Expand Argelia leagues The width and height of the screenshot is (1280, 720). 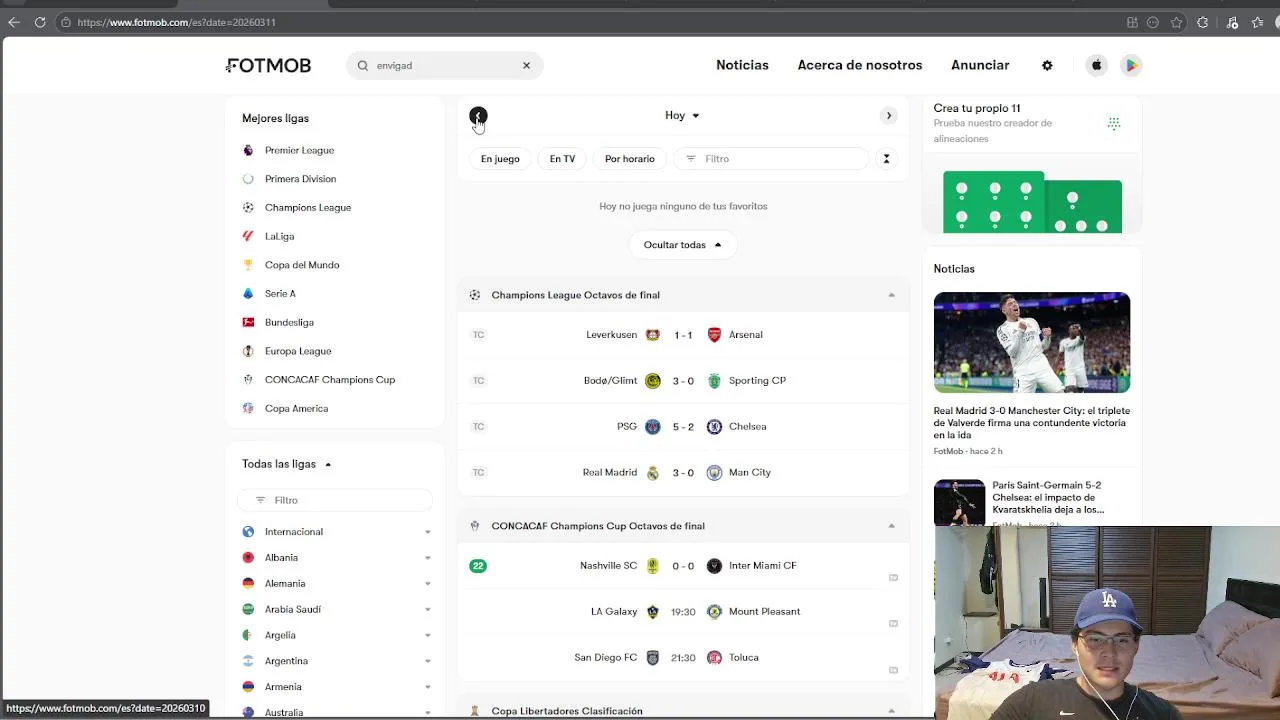pyautogui.click(x=427, y=635)
